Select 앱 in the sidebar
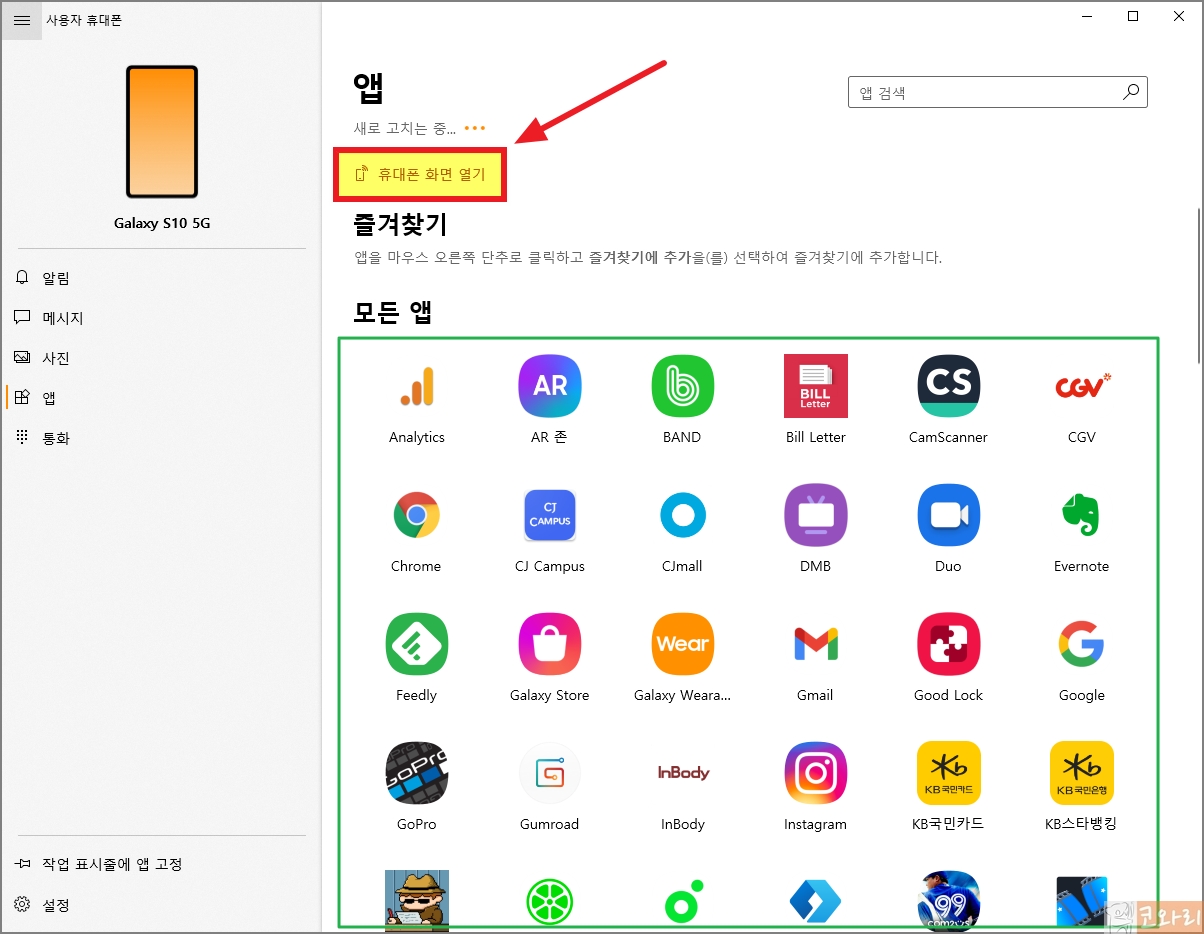Screen dimensions: 1204x934 click(x=160, y=398)
